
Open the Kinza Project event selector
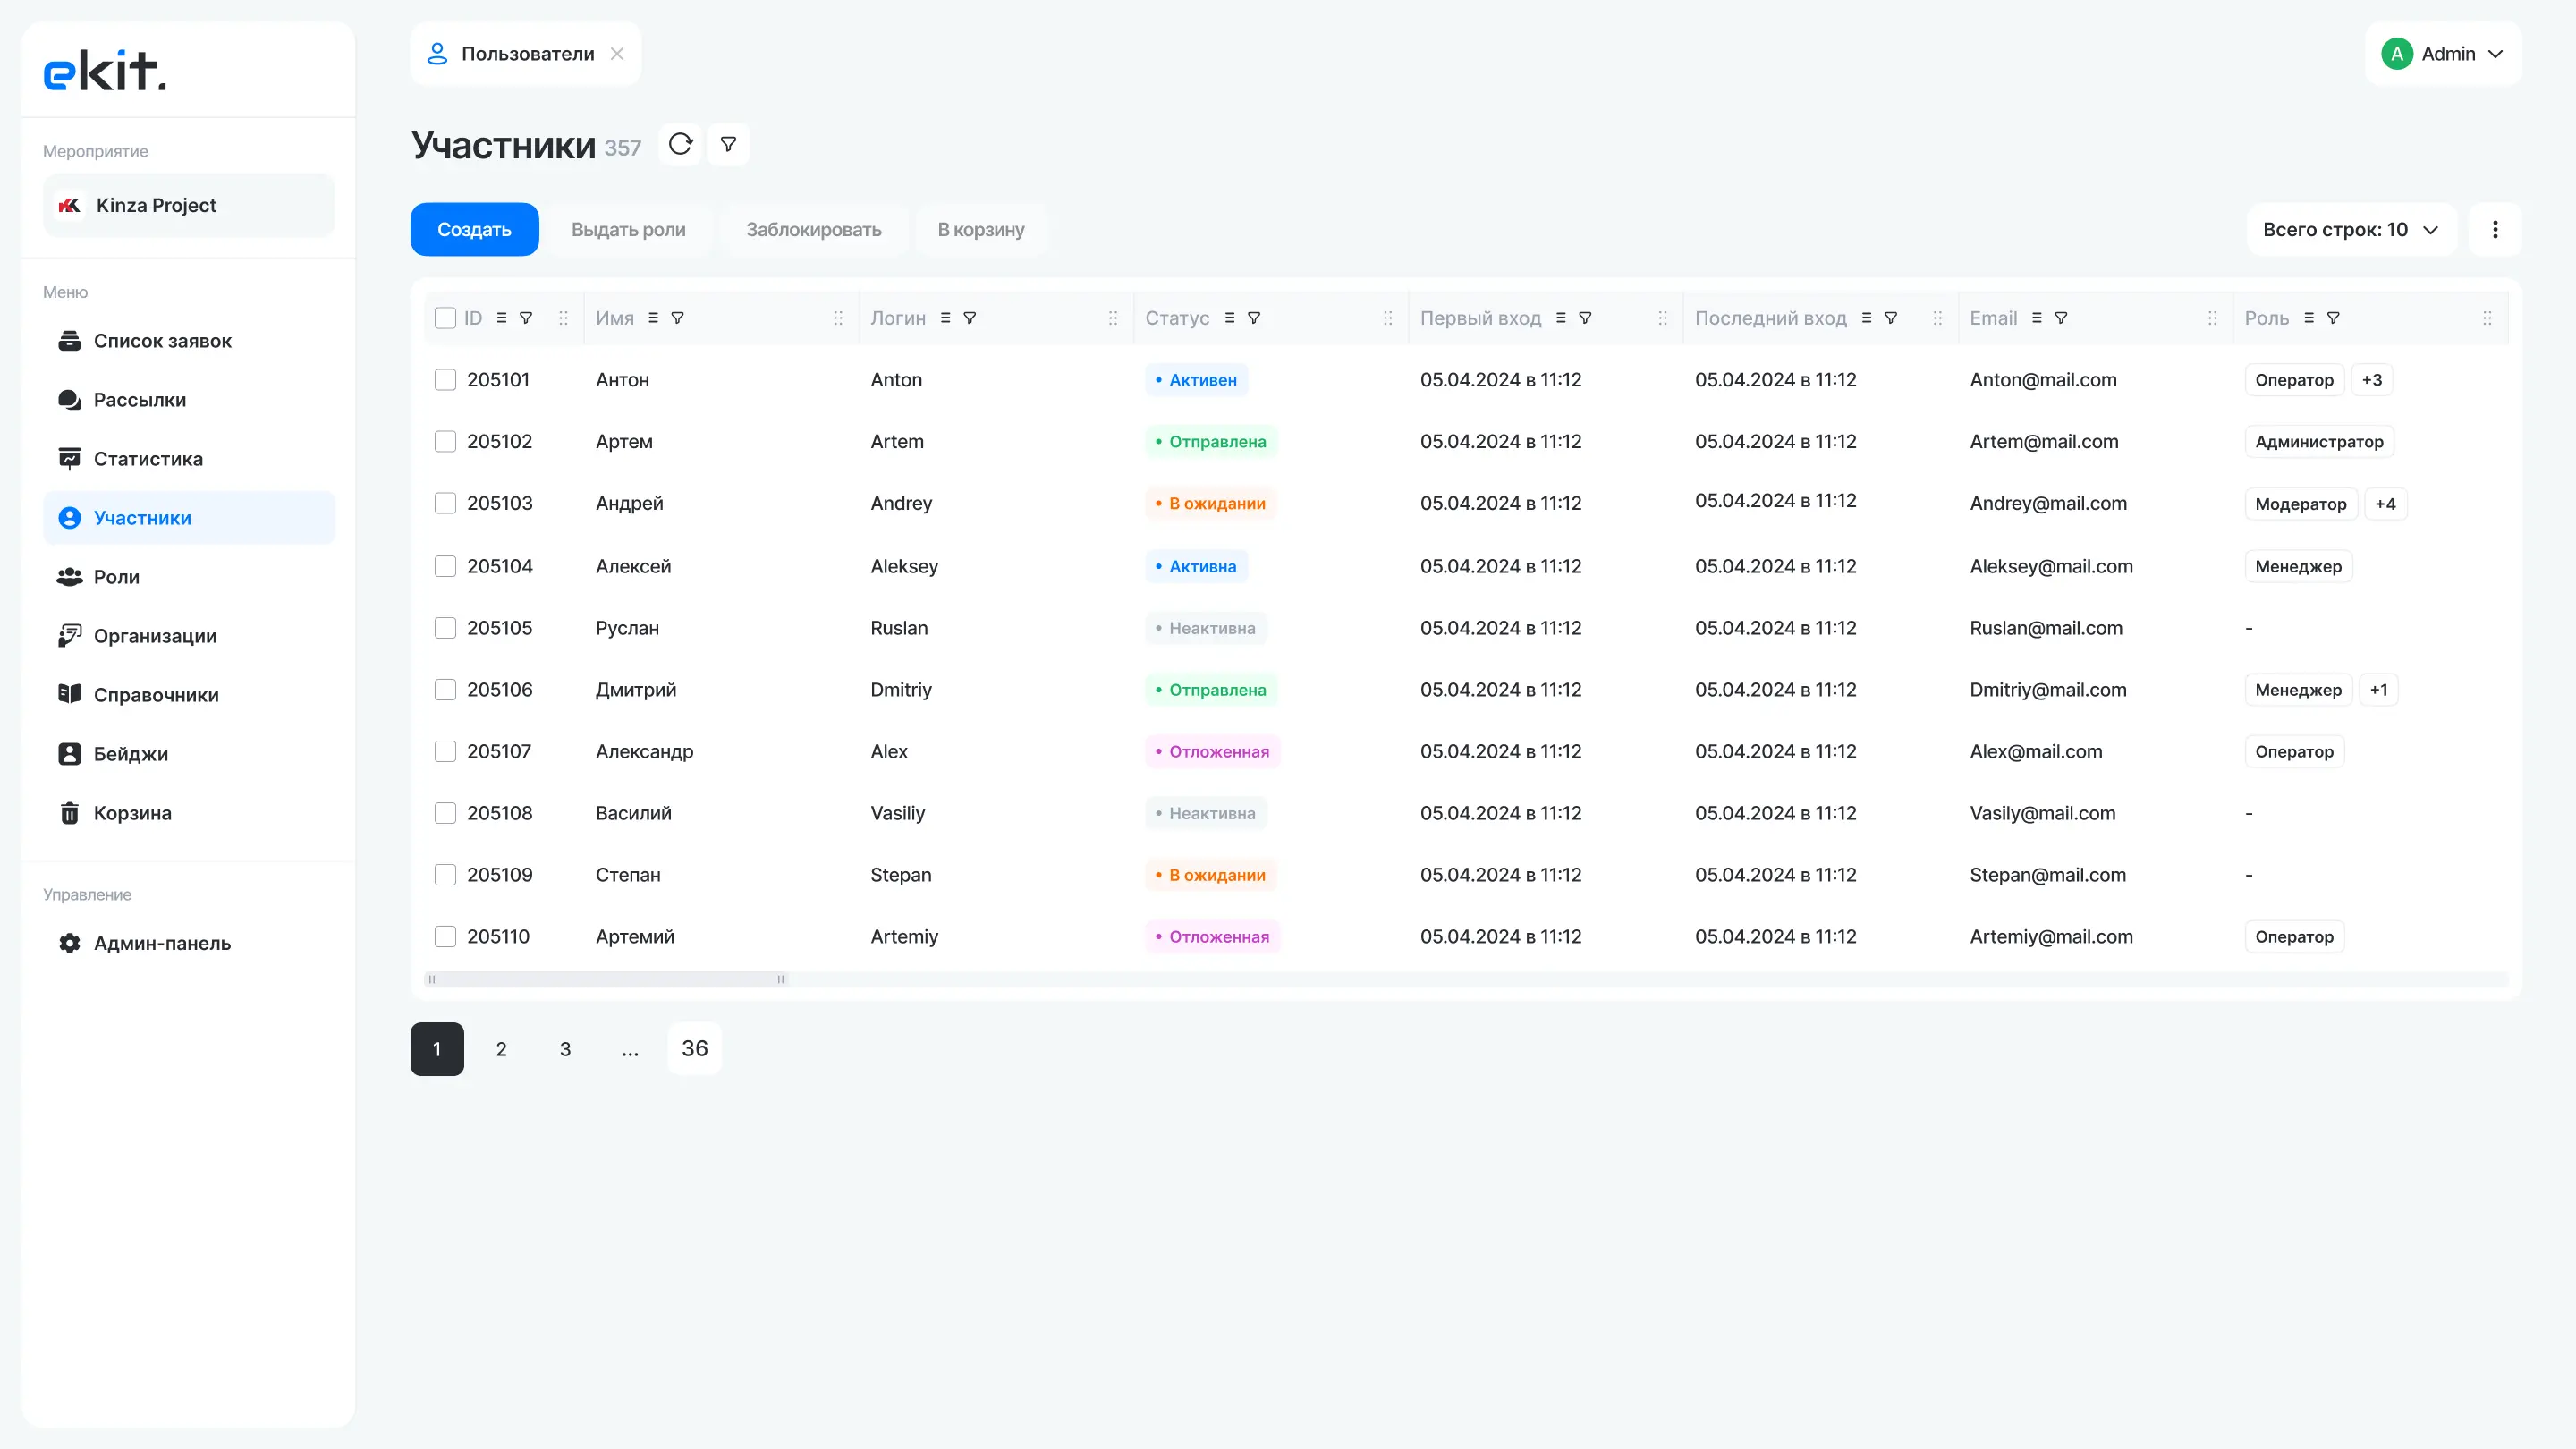coord(189,205)
